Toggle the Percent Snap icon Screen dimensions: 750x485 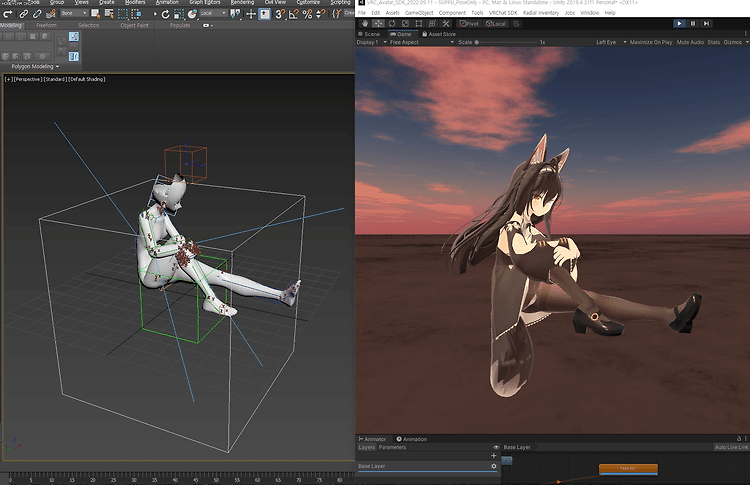(307, 14)
